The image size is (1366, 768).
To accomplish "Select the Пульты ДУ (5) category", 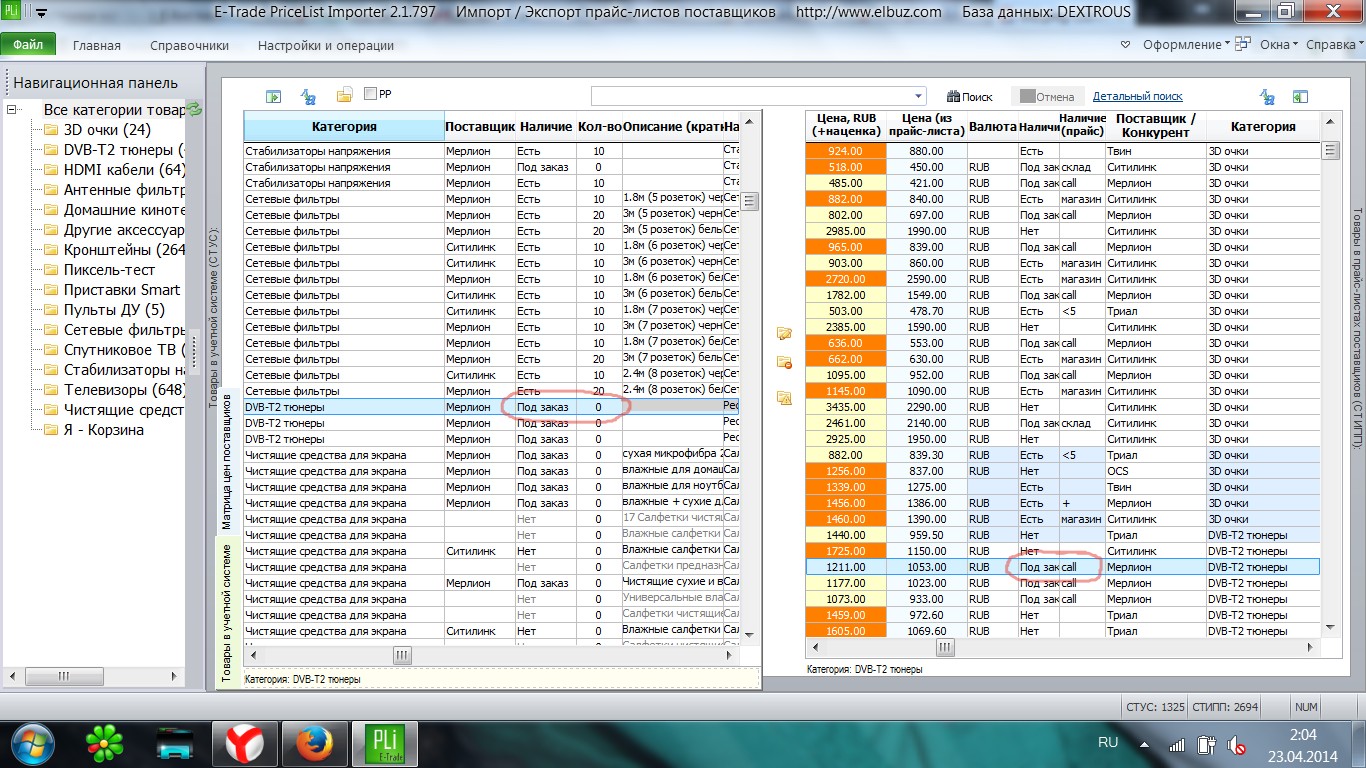I will pyautogui.click(x=114, y=310).
